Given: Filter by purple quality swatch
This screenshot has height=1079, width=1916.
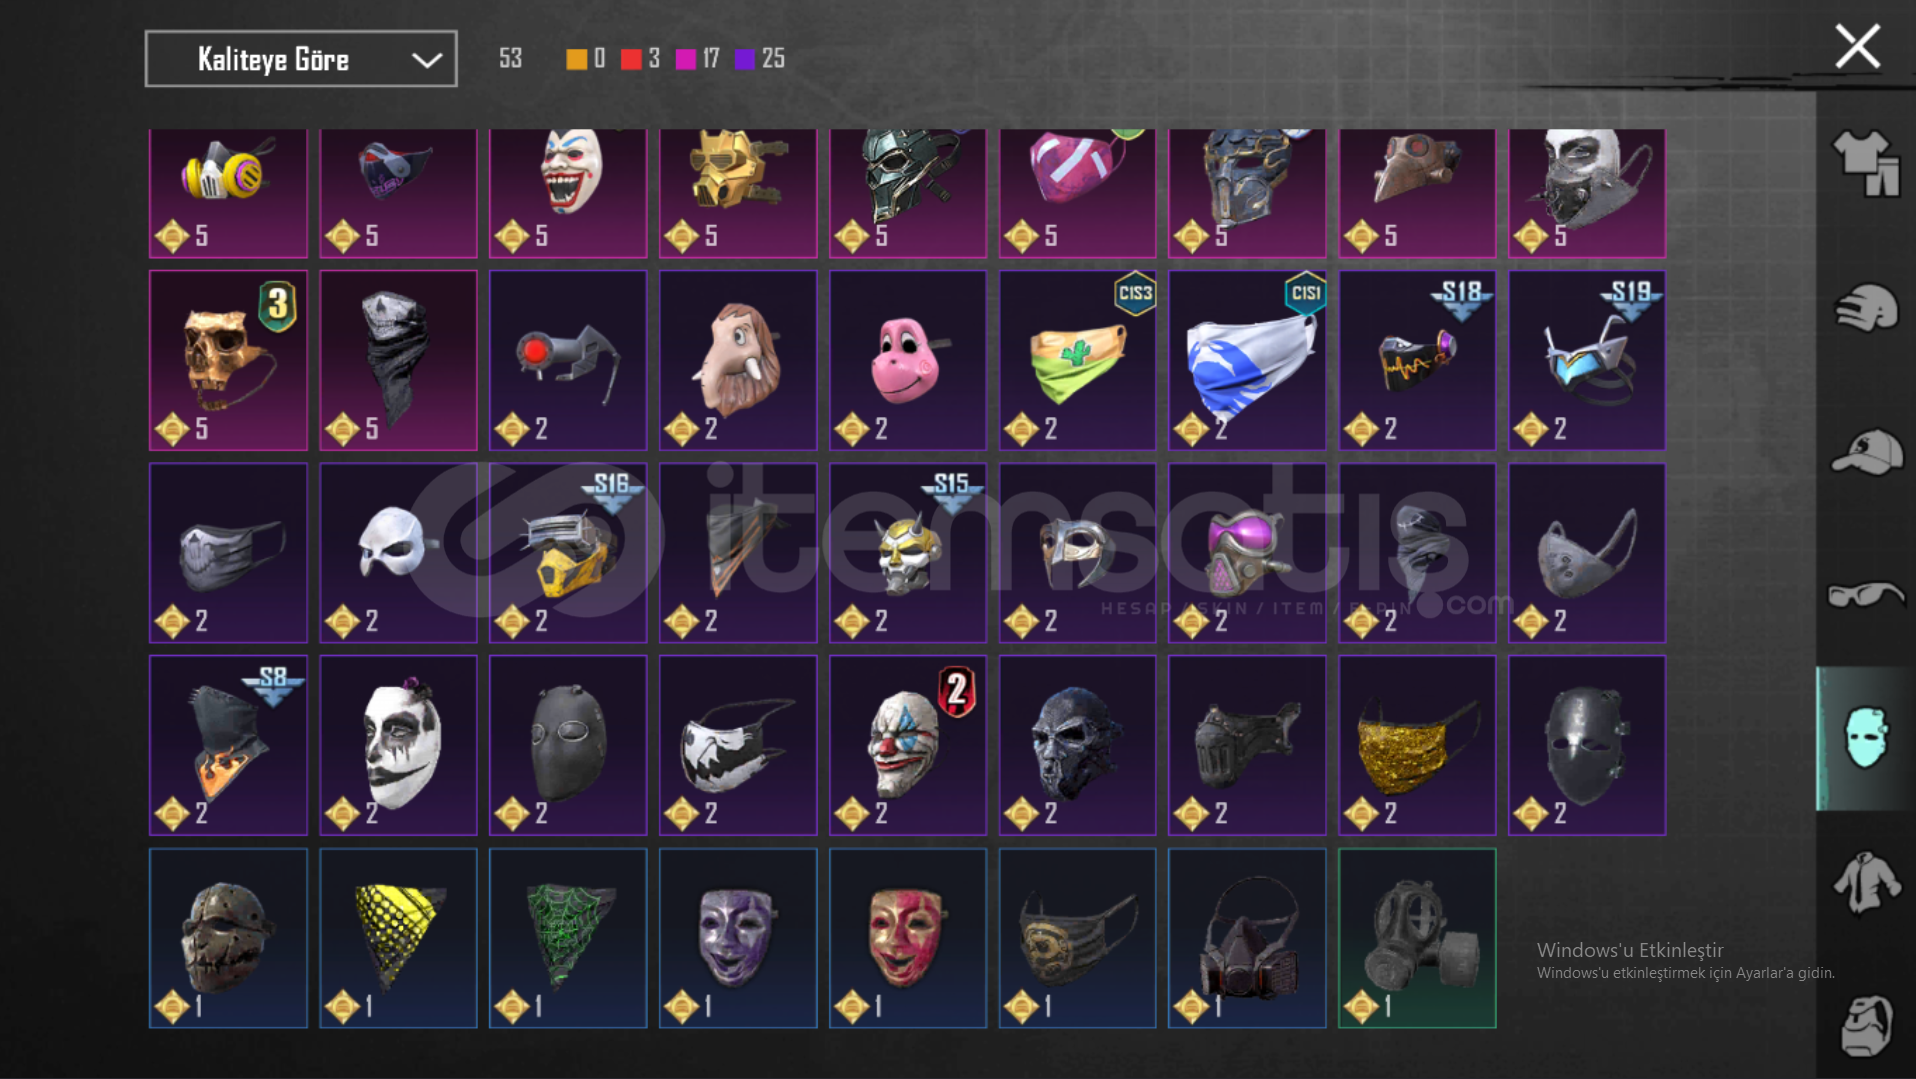Looking at the screenshot, I should (x=745, y=59).
